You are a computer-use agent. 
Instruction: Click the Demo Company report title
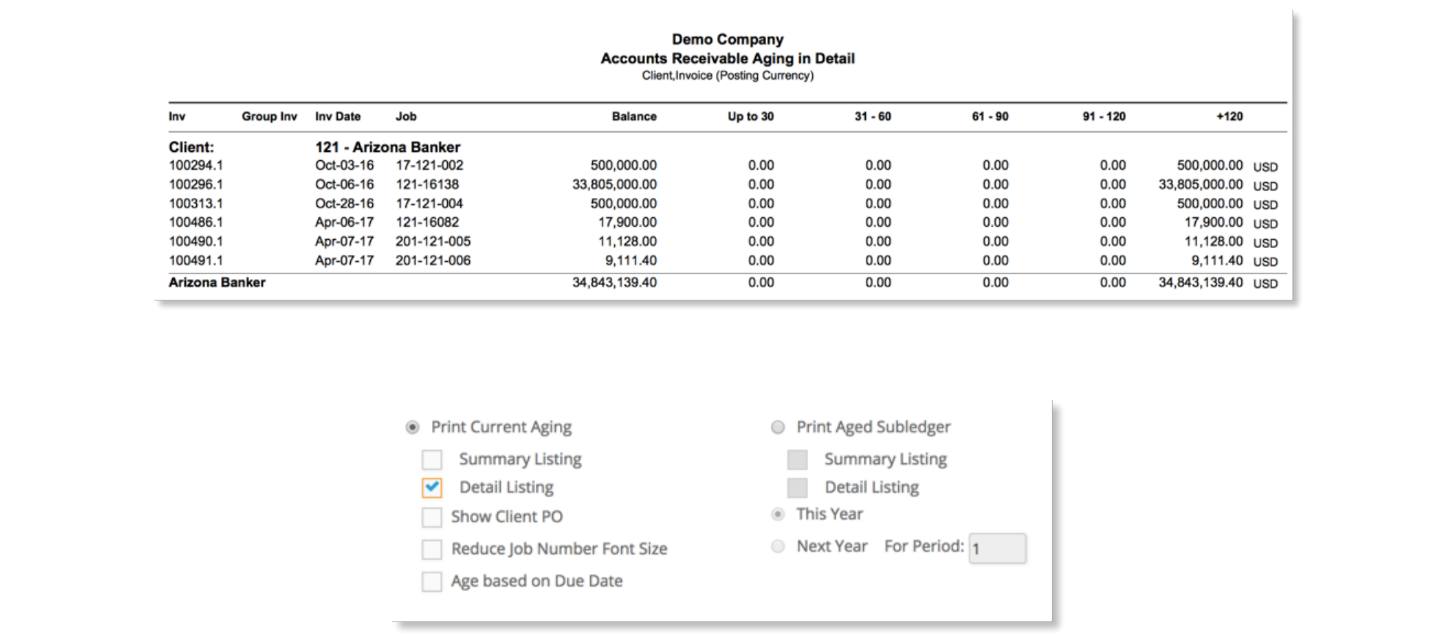727,40
